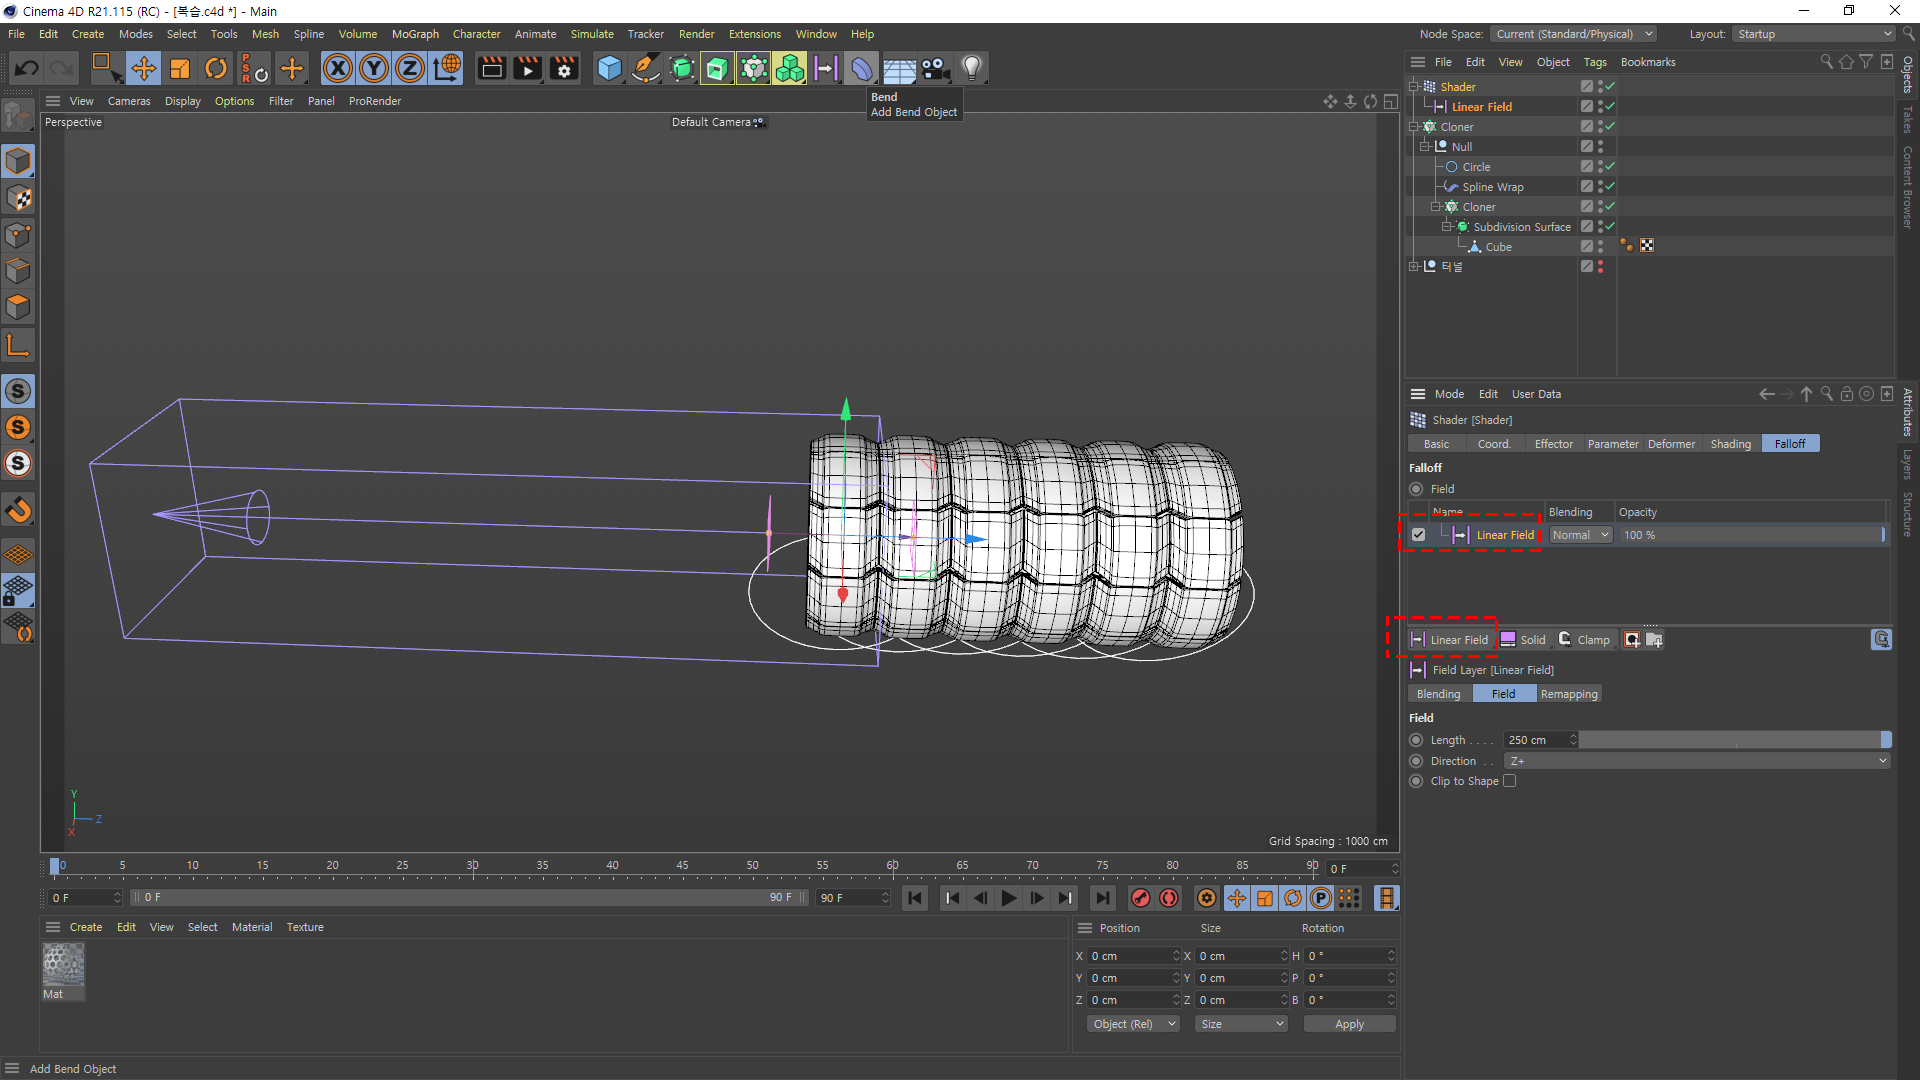Viewport: 1920px width, 1080px height.
Task: Open the Direction Z+ dropdown
Action: [1697, 761]
